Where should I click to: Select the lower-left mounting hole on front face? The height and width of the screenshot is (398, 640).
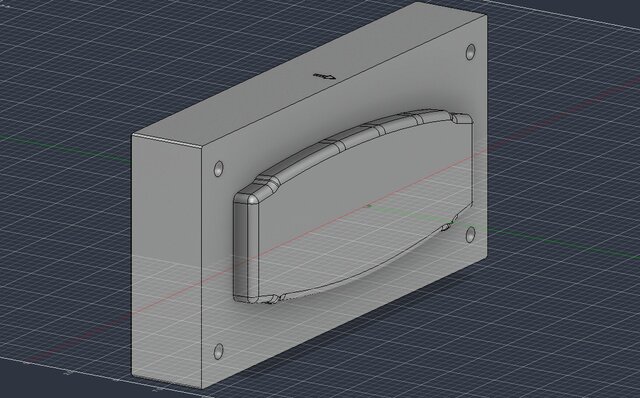(x=219, y=351)
